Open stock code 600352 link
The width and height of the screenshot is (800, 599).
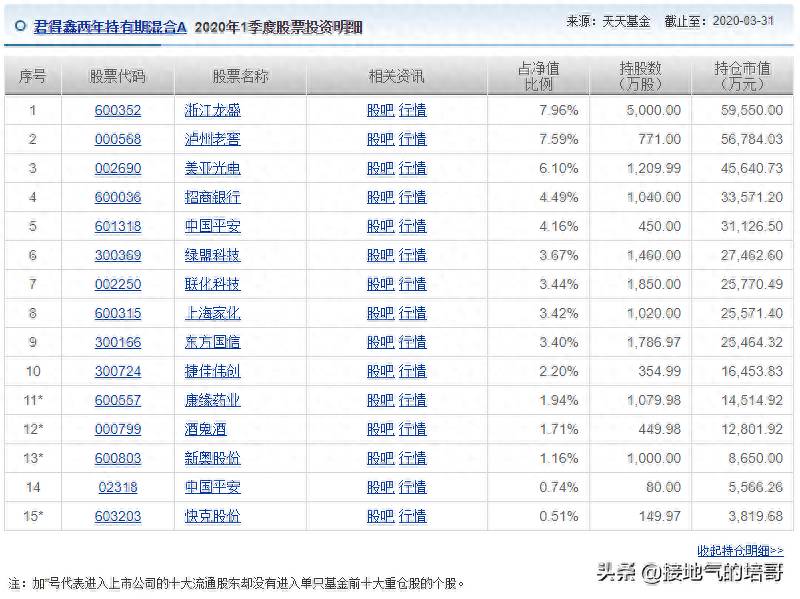[118, 110]
